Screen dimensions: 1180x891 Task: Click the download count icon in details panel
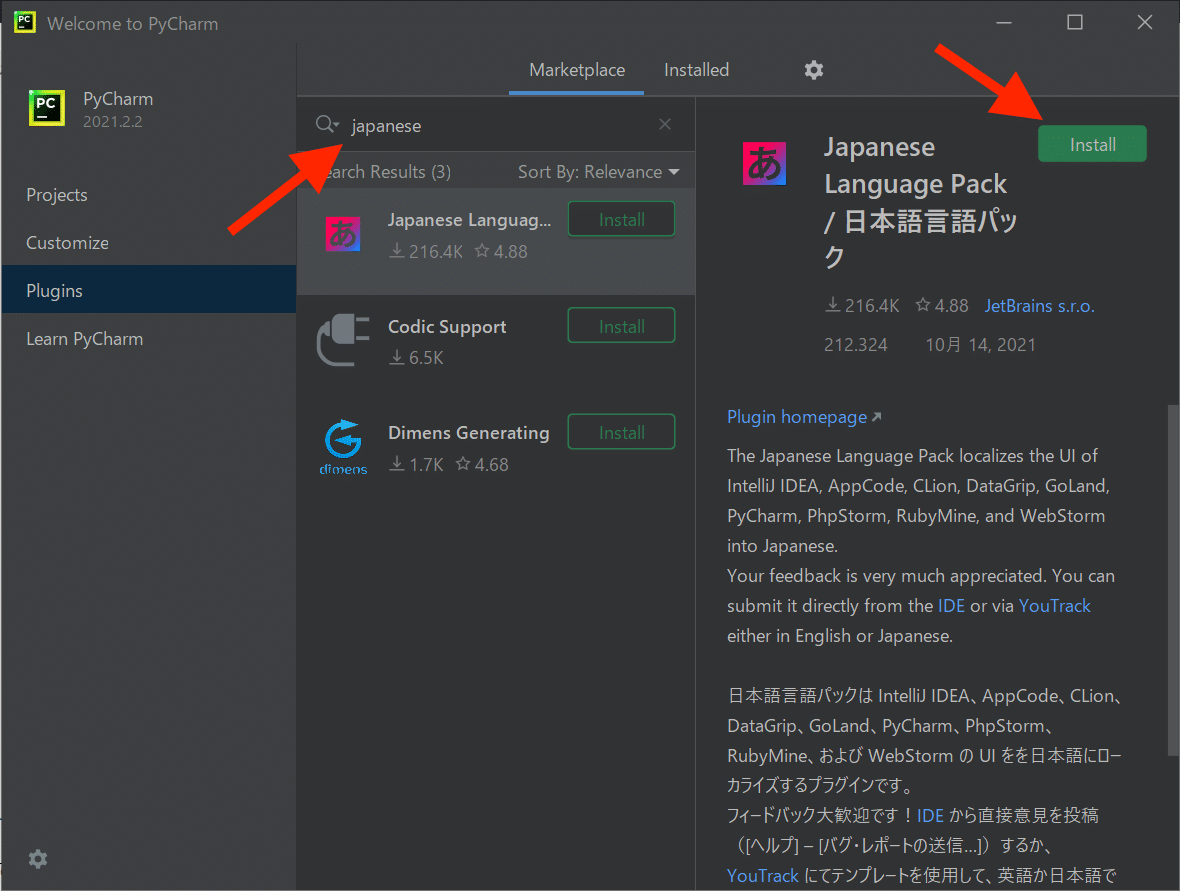coord(832,305)
